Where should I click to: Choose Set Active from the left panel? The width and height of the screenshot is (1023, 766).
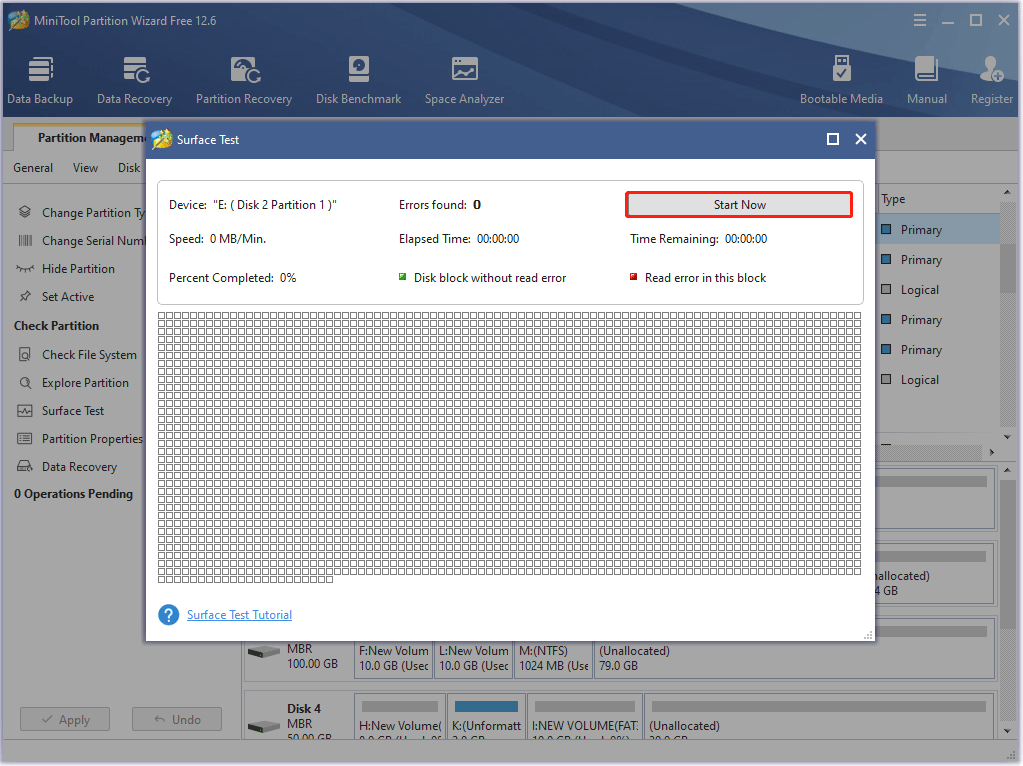tap(66, 296)
